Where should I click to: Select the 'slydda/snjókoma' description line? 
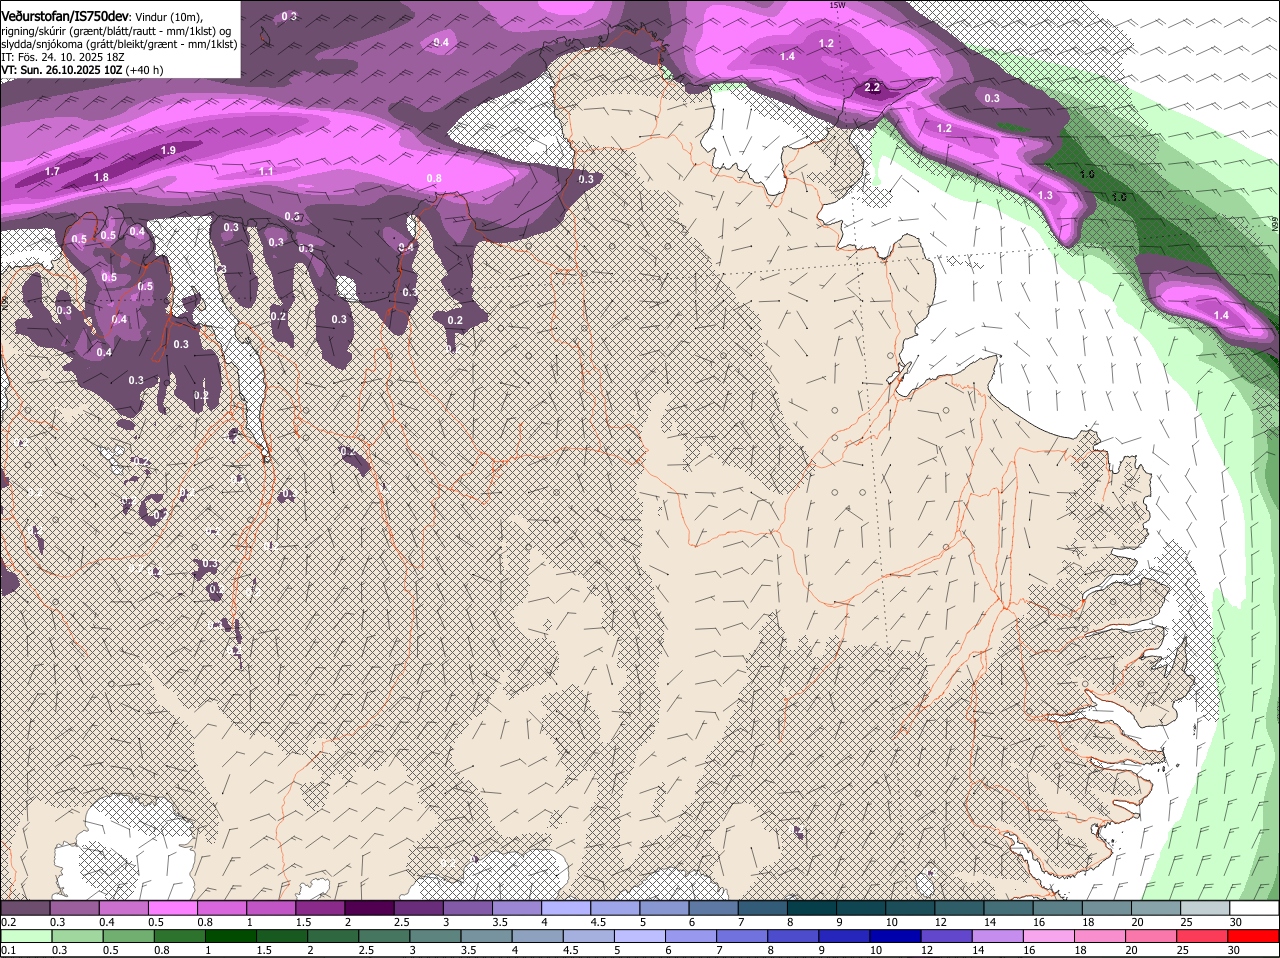point(118,43)
